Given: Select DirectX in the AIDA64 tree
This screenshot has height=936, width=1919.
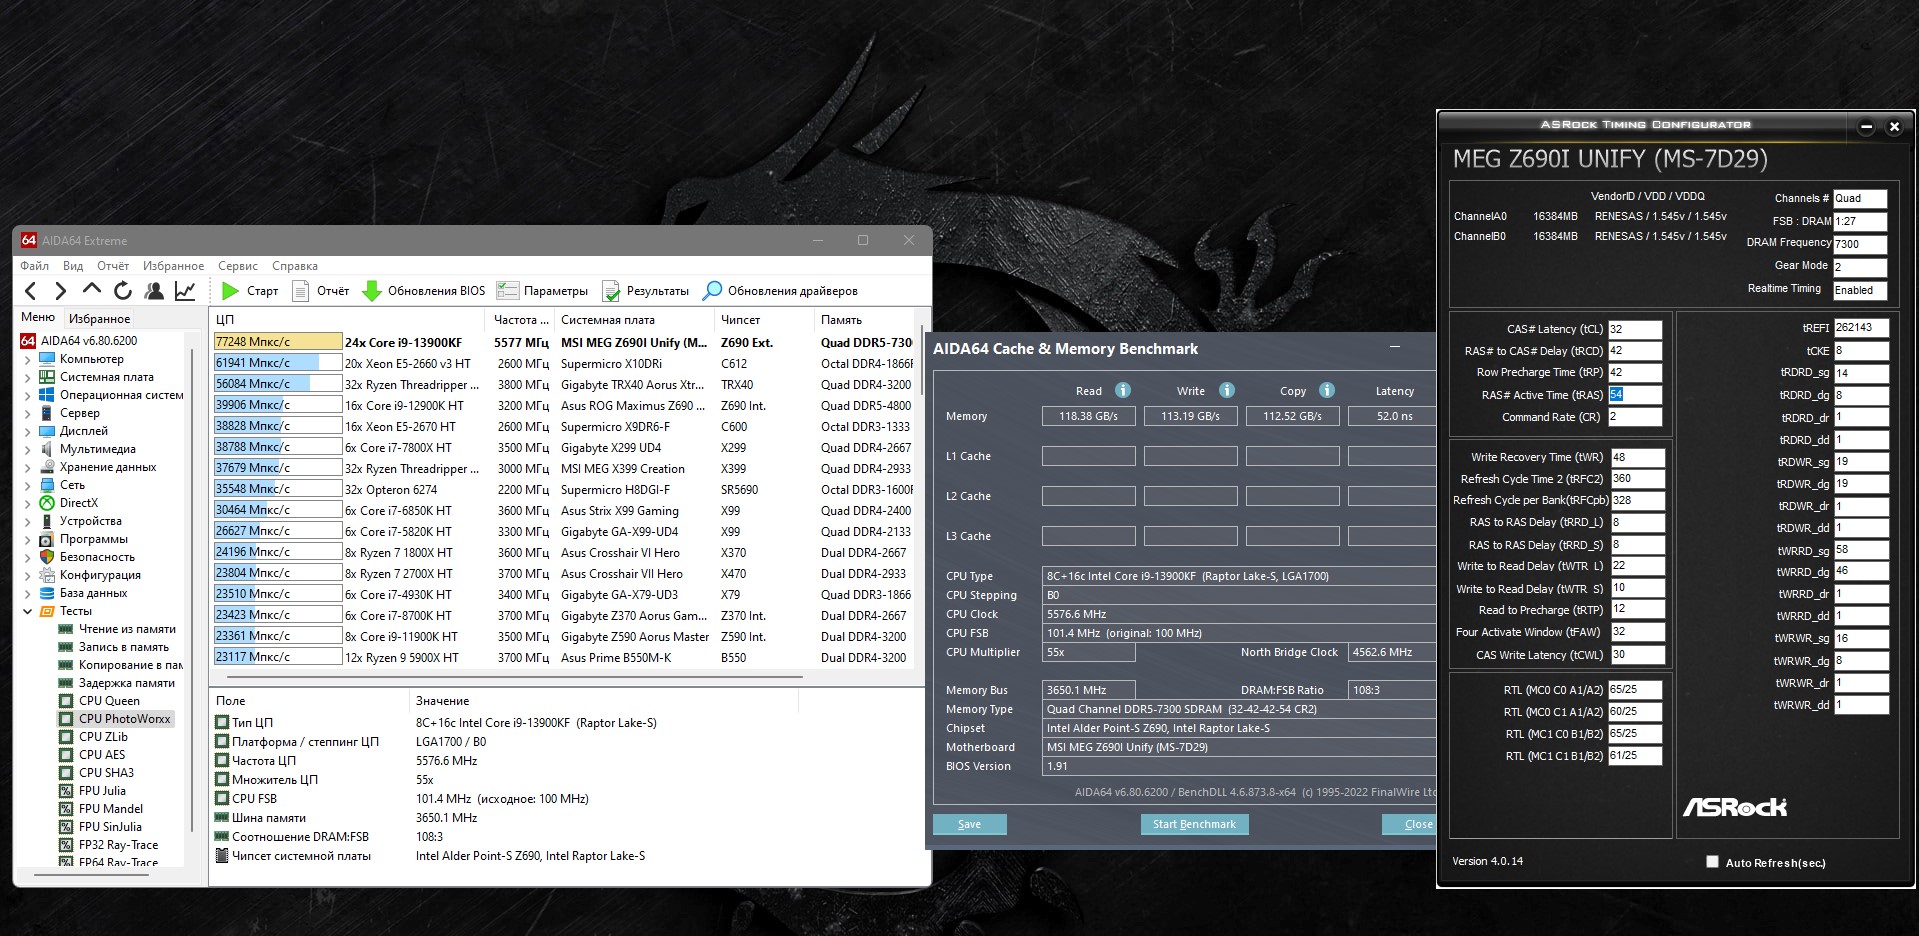Looking at the screenshot, I should [78, 503].
